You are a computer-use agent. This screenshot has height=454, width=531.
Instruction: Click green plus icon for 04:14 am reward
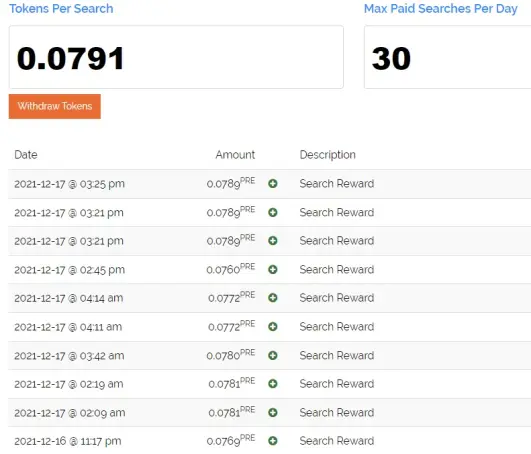pos(273,298)
